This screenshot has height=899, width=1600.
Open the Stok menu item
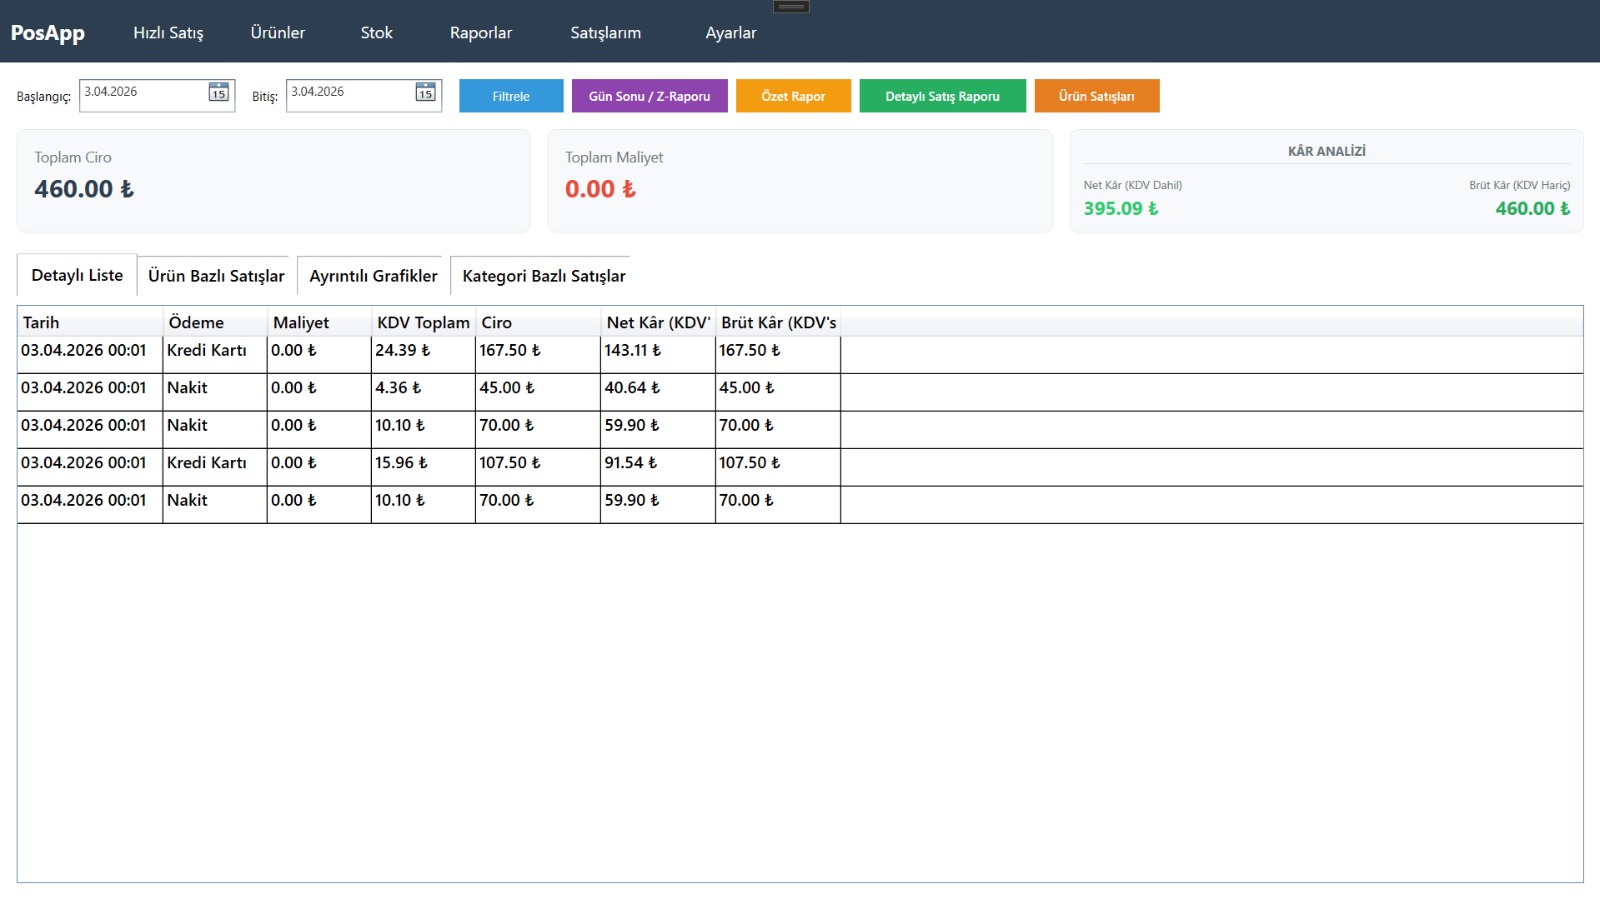click(x=376, y=33)
